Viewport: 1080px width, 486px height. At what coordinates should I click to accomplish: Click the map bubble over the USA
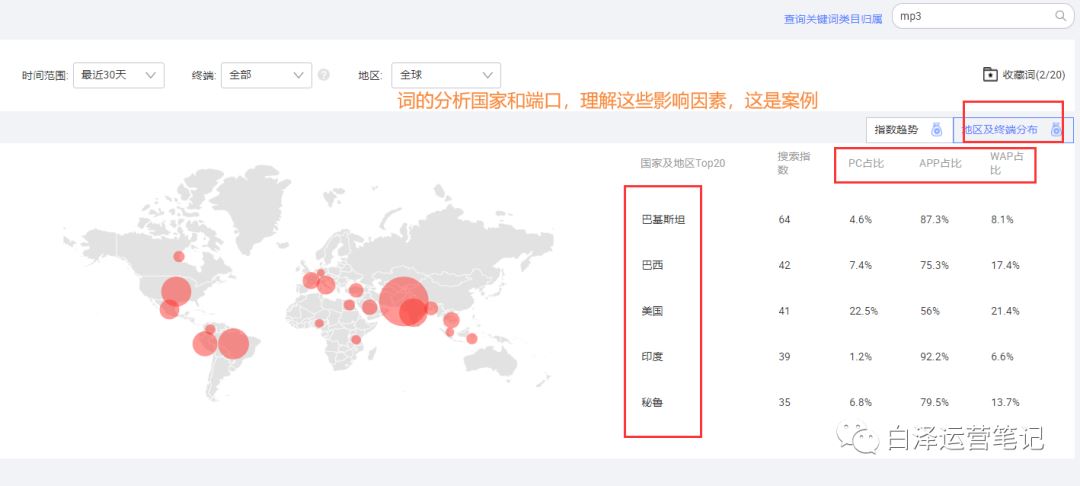point(176,290)
